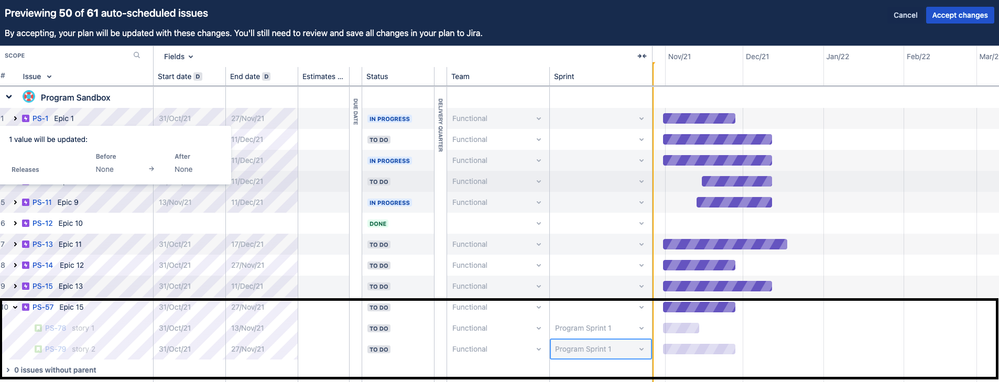
Task: Click the D badge beside End date
Action: (266, 76)
